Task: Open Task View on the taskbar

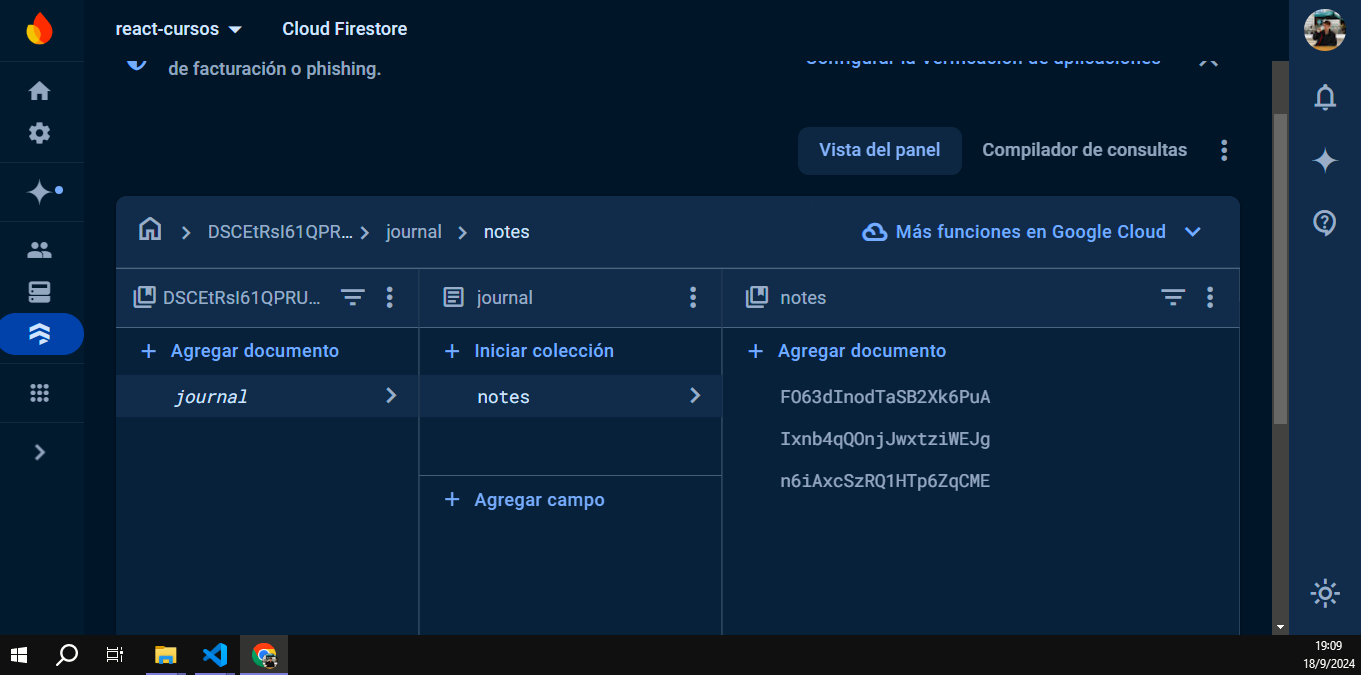Action: 115,655
